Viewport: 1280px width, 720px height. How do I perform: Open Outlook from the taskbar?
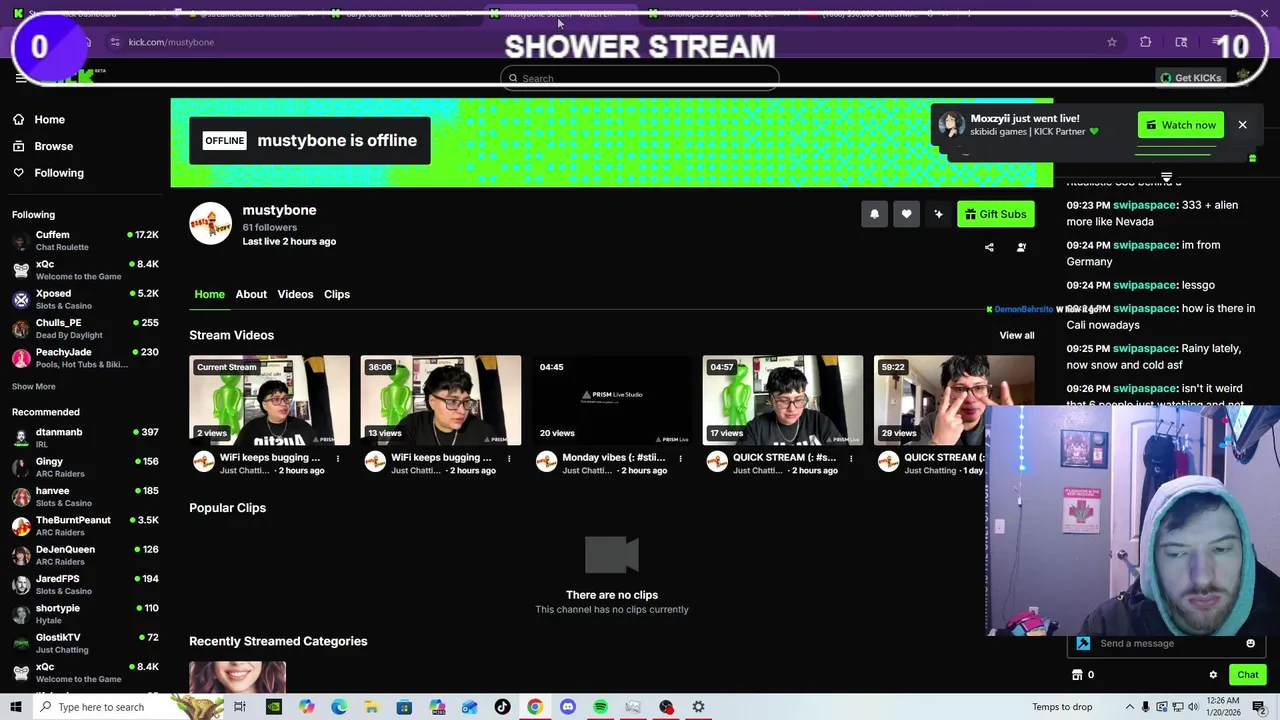point(469,707)
